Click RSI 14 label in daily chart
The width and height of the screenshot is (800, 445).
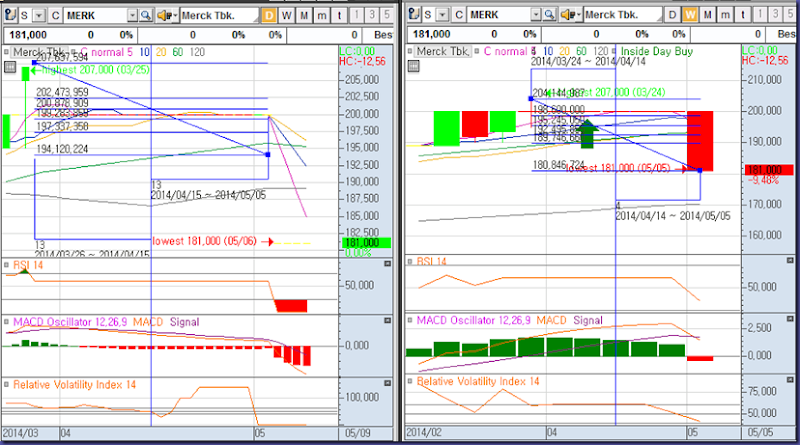click(28, 265)
